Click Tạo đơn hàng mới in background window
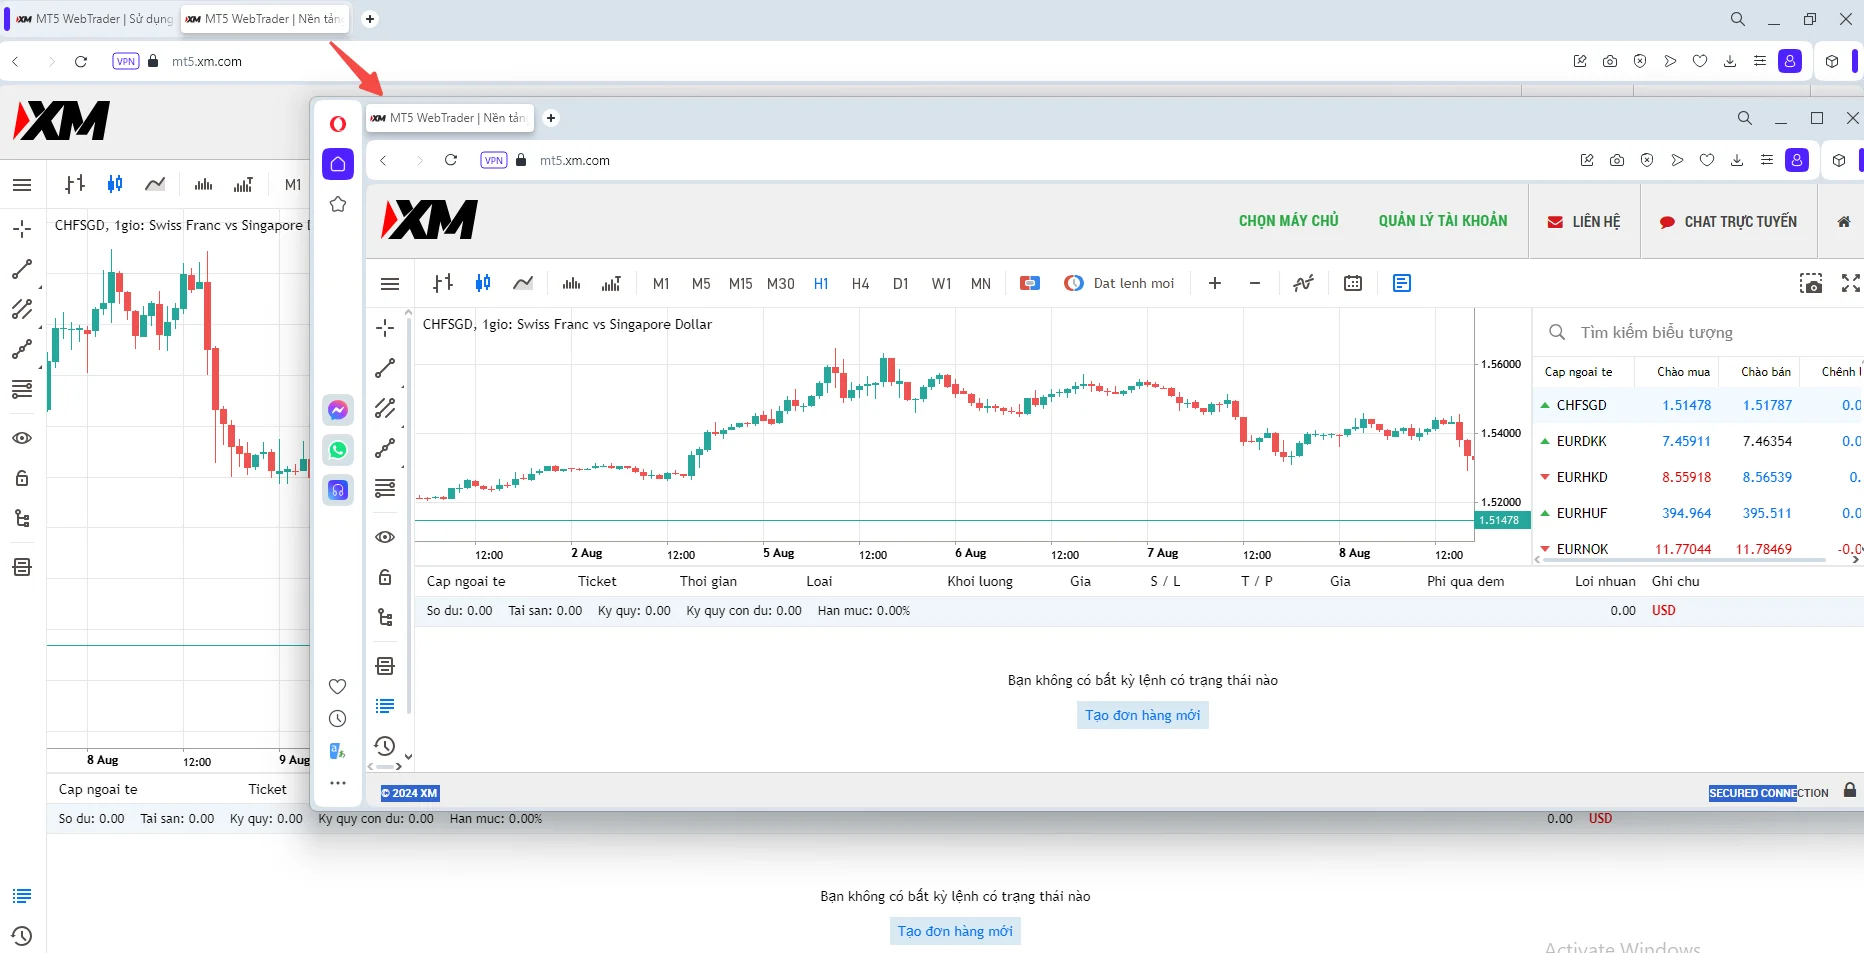The height and width of the screenshot is (953, 1864). [955, 931]
